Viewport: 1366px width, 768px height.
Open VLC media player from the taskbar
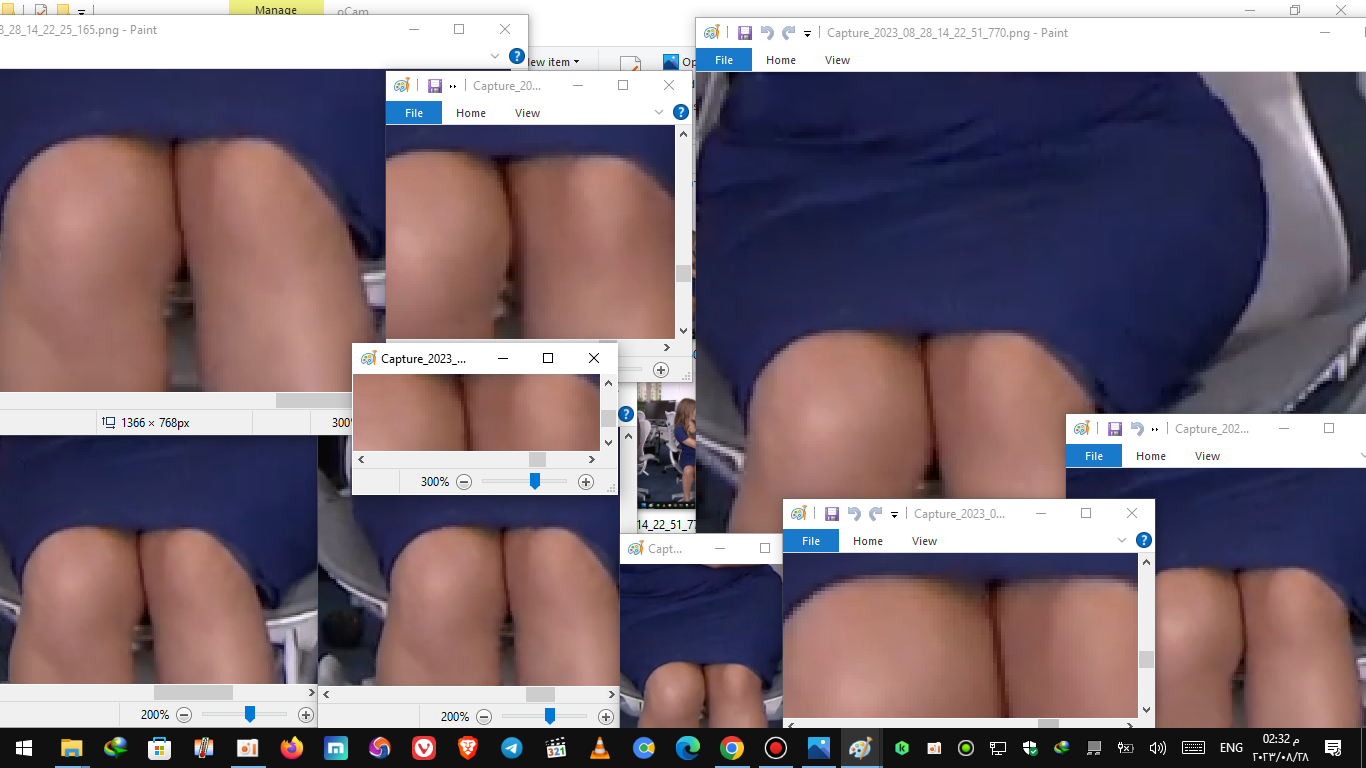point(599,748)
